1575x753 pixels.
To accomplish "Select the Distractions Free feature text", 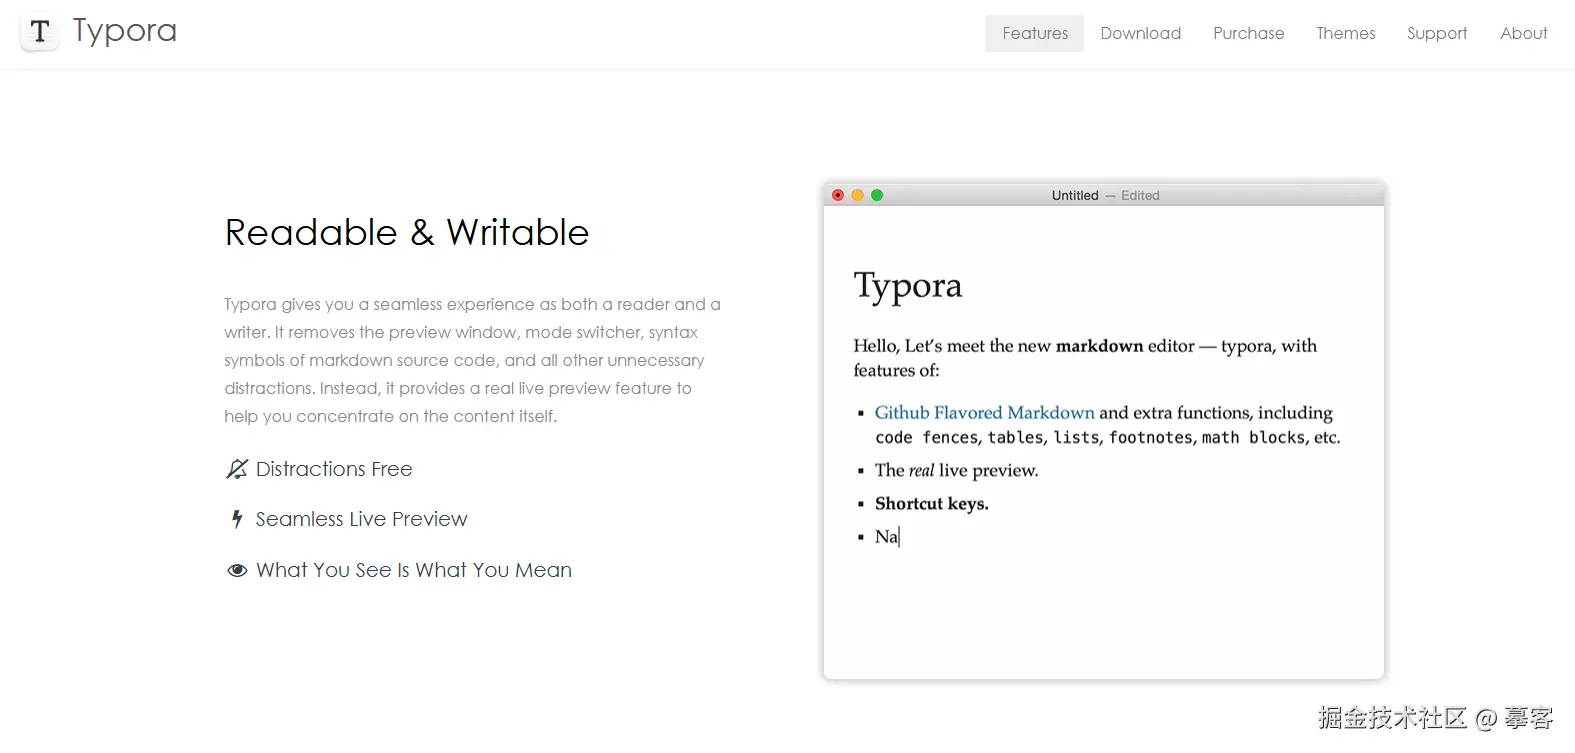I will [x=334, y=469].
